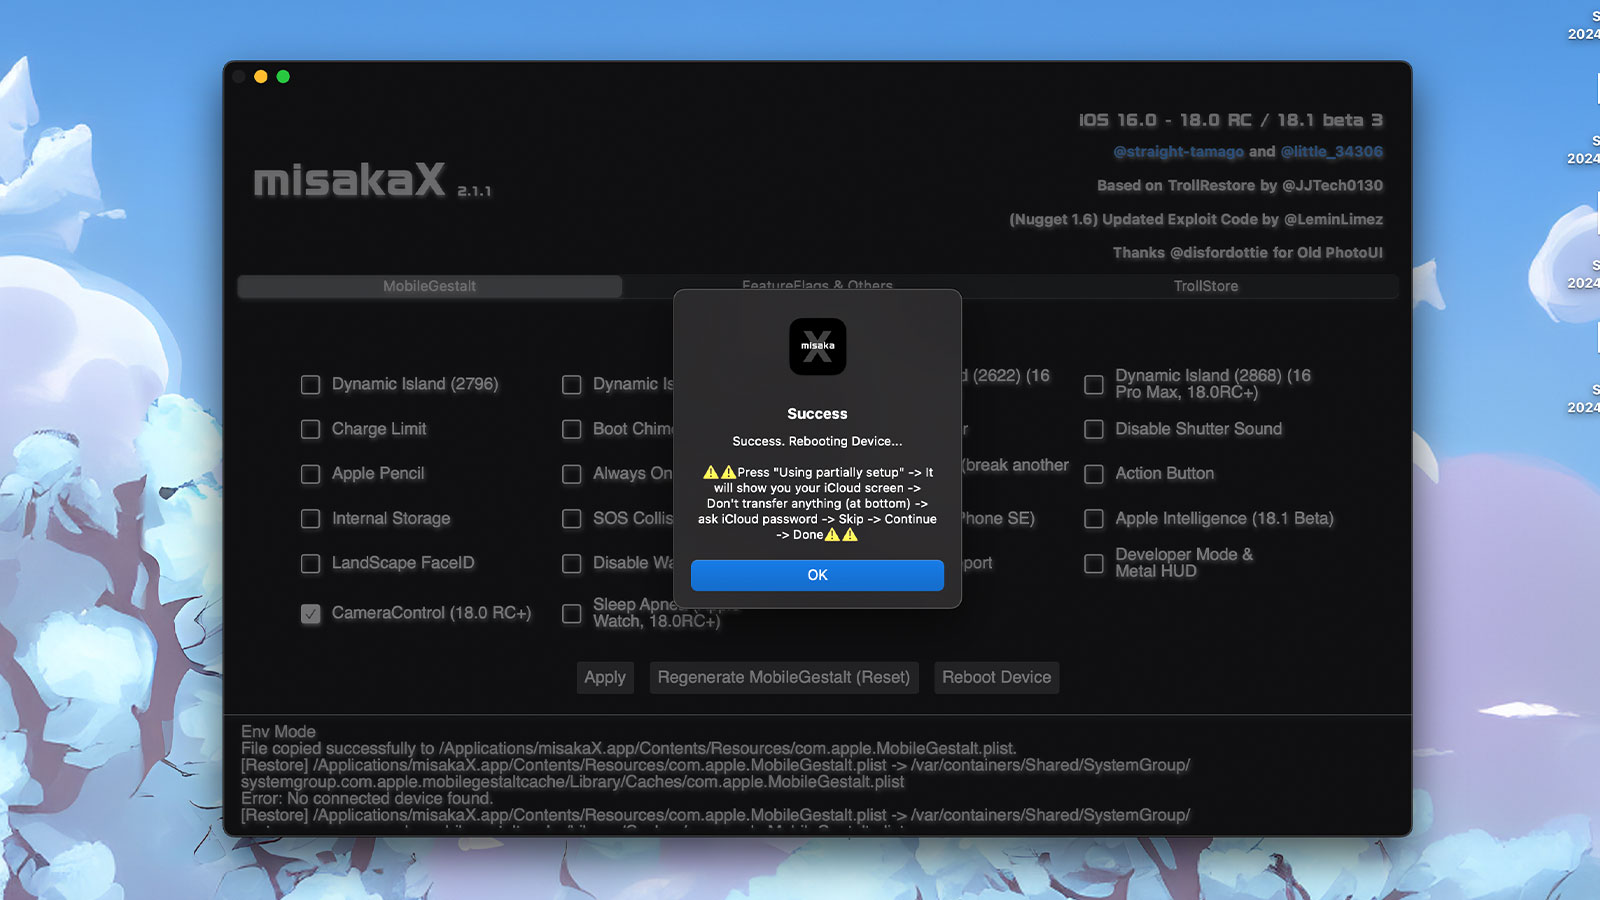This screenshot has height=900, width=1600.
Task: Check the Internal Storage option
Action: (311, 519)
